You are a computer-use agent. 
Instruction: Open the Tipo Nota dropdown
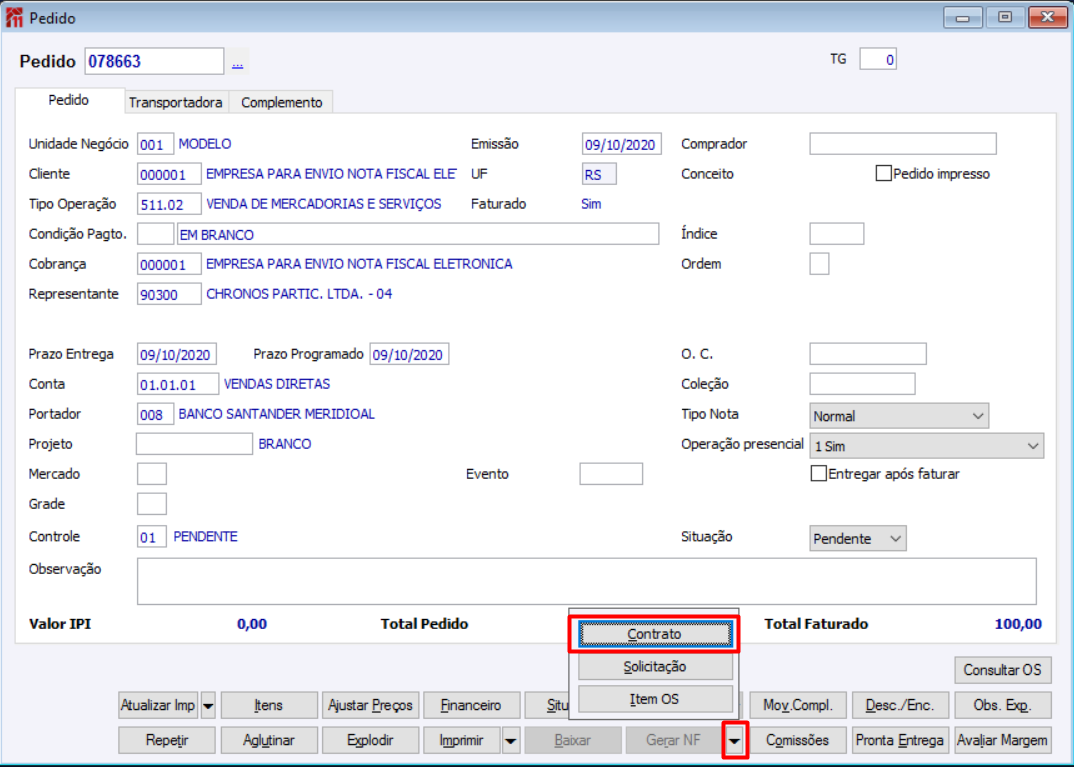[899, 416]
